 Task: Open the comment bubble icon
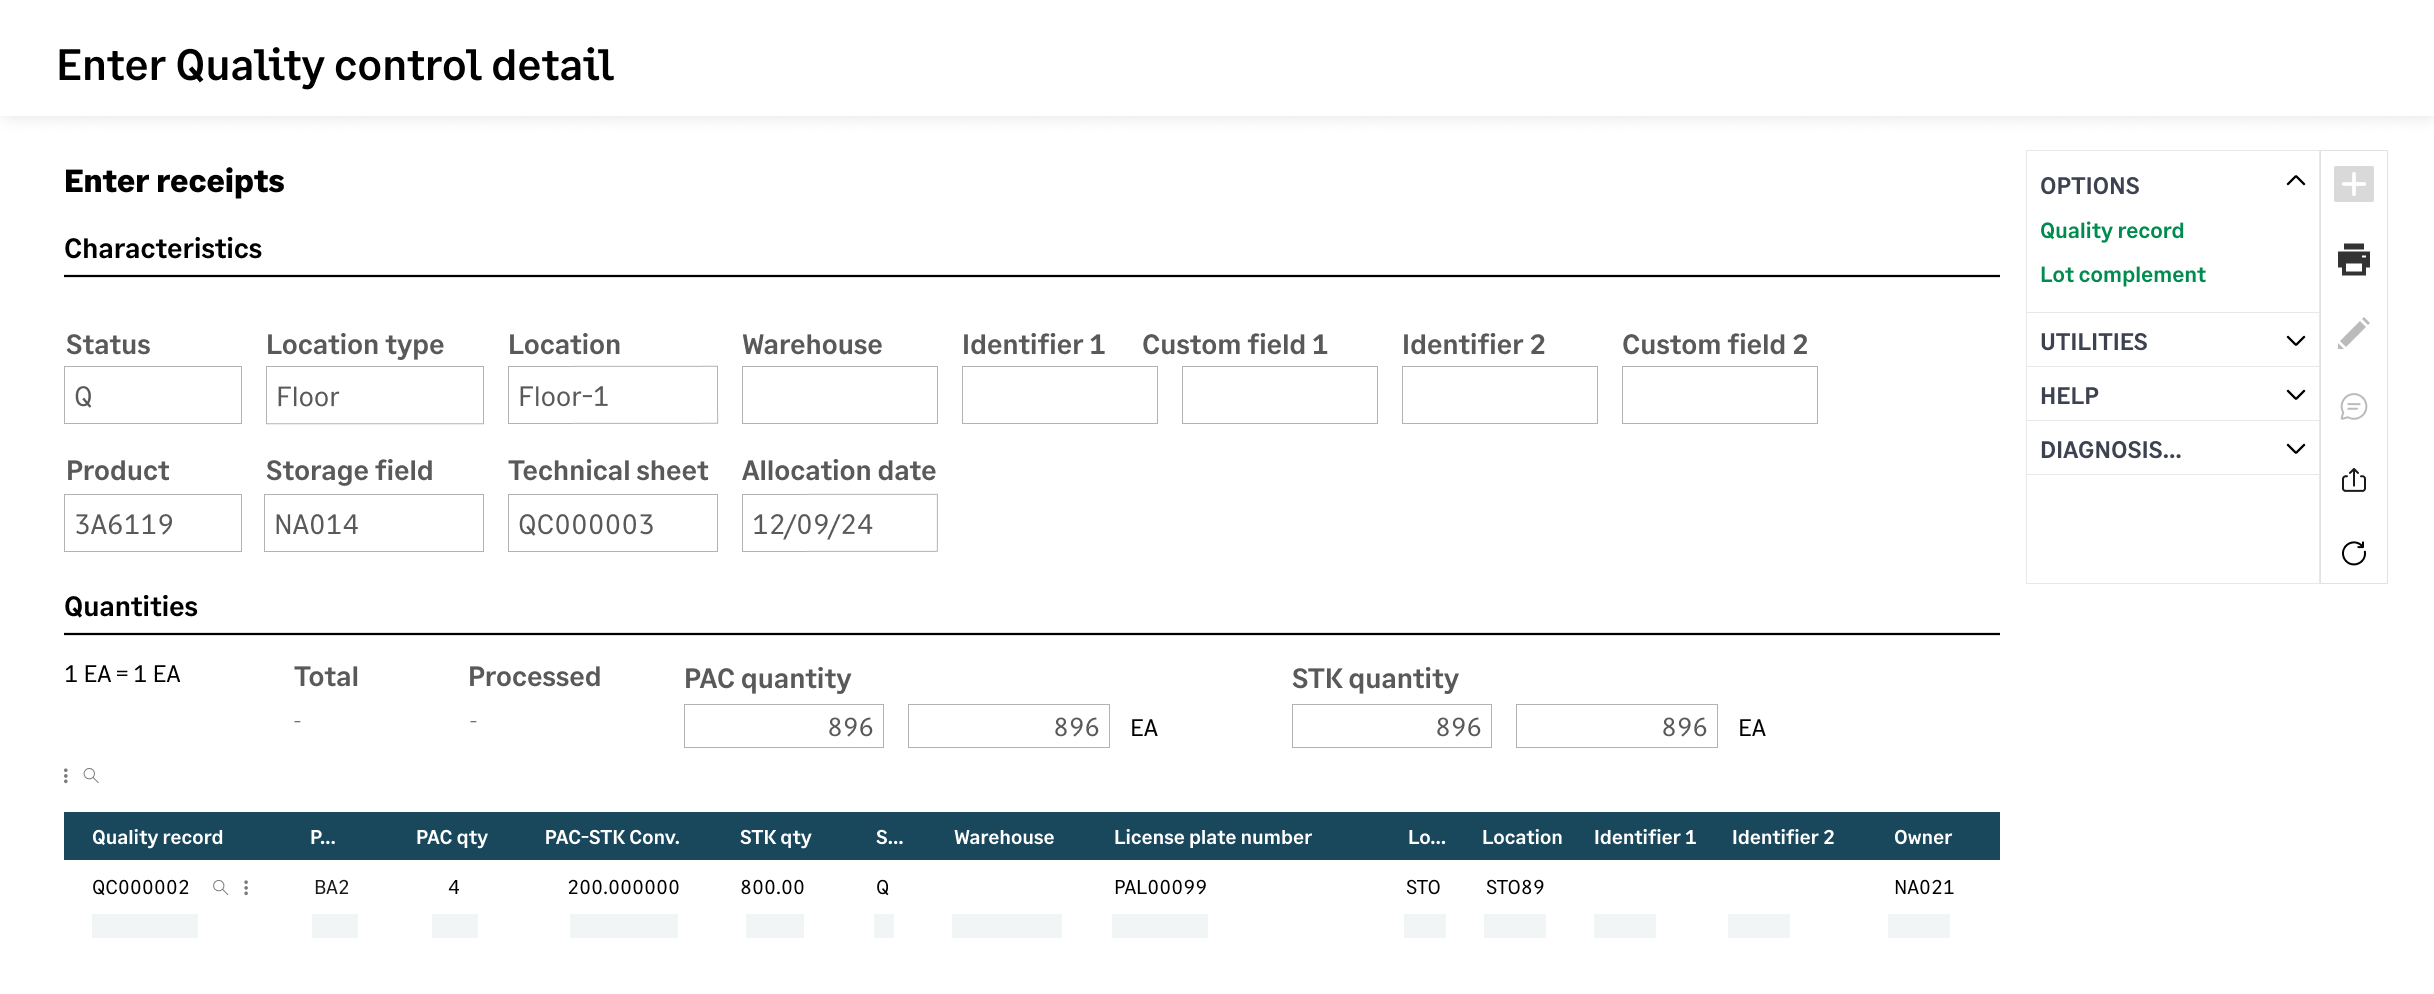2353,407
